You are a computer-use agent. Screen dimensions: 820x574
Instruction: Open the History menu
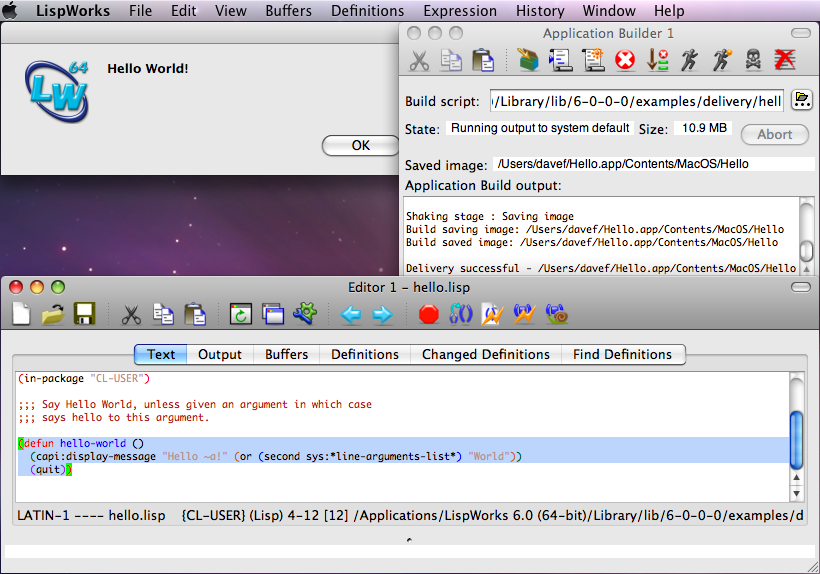pyautogui.click(x=540, y=10)
